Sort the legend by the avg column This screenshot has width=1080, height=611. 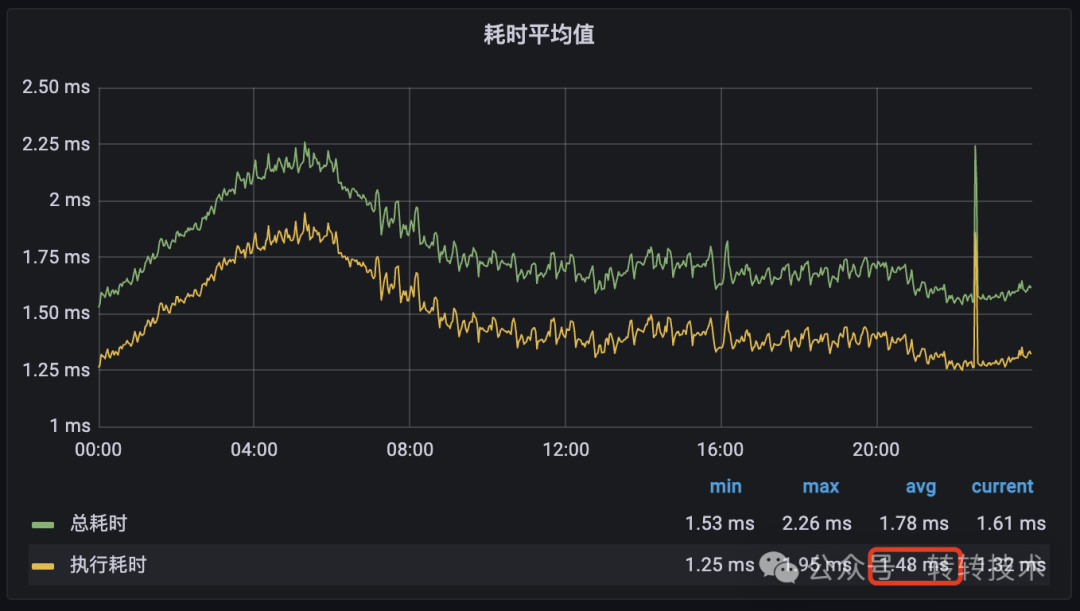pos(920,487)
